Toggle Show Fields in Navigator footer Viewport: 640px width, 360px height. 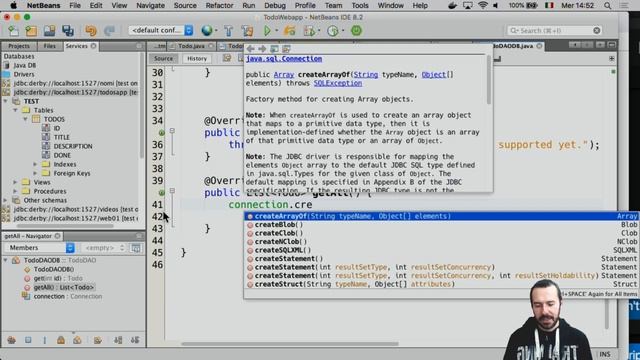[28, 340]
